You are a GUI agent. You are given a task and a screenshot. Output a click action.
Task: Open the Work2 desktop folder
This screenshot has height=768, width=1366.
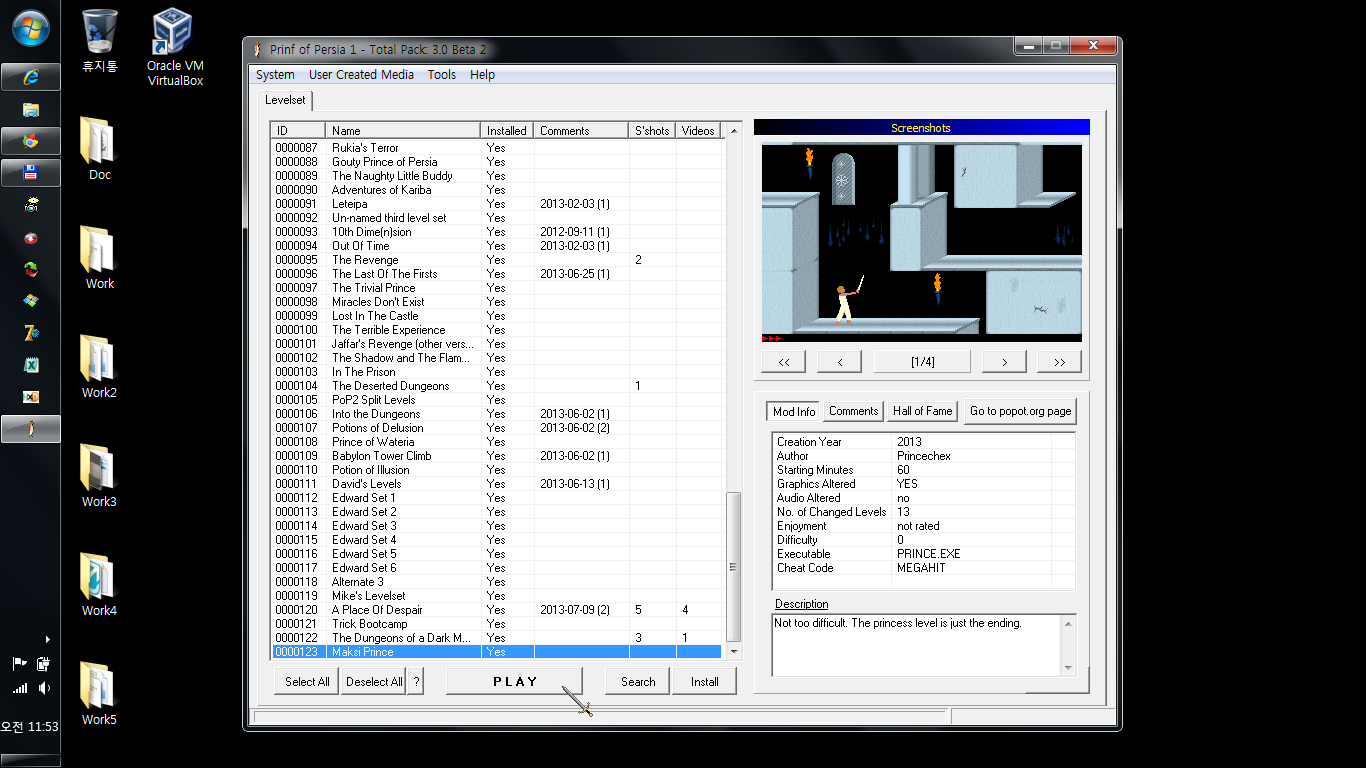99,366
